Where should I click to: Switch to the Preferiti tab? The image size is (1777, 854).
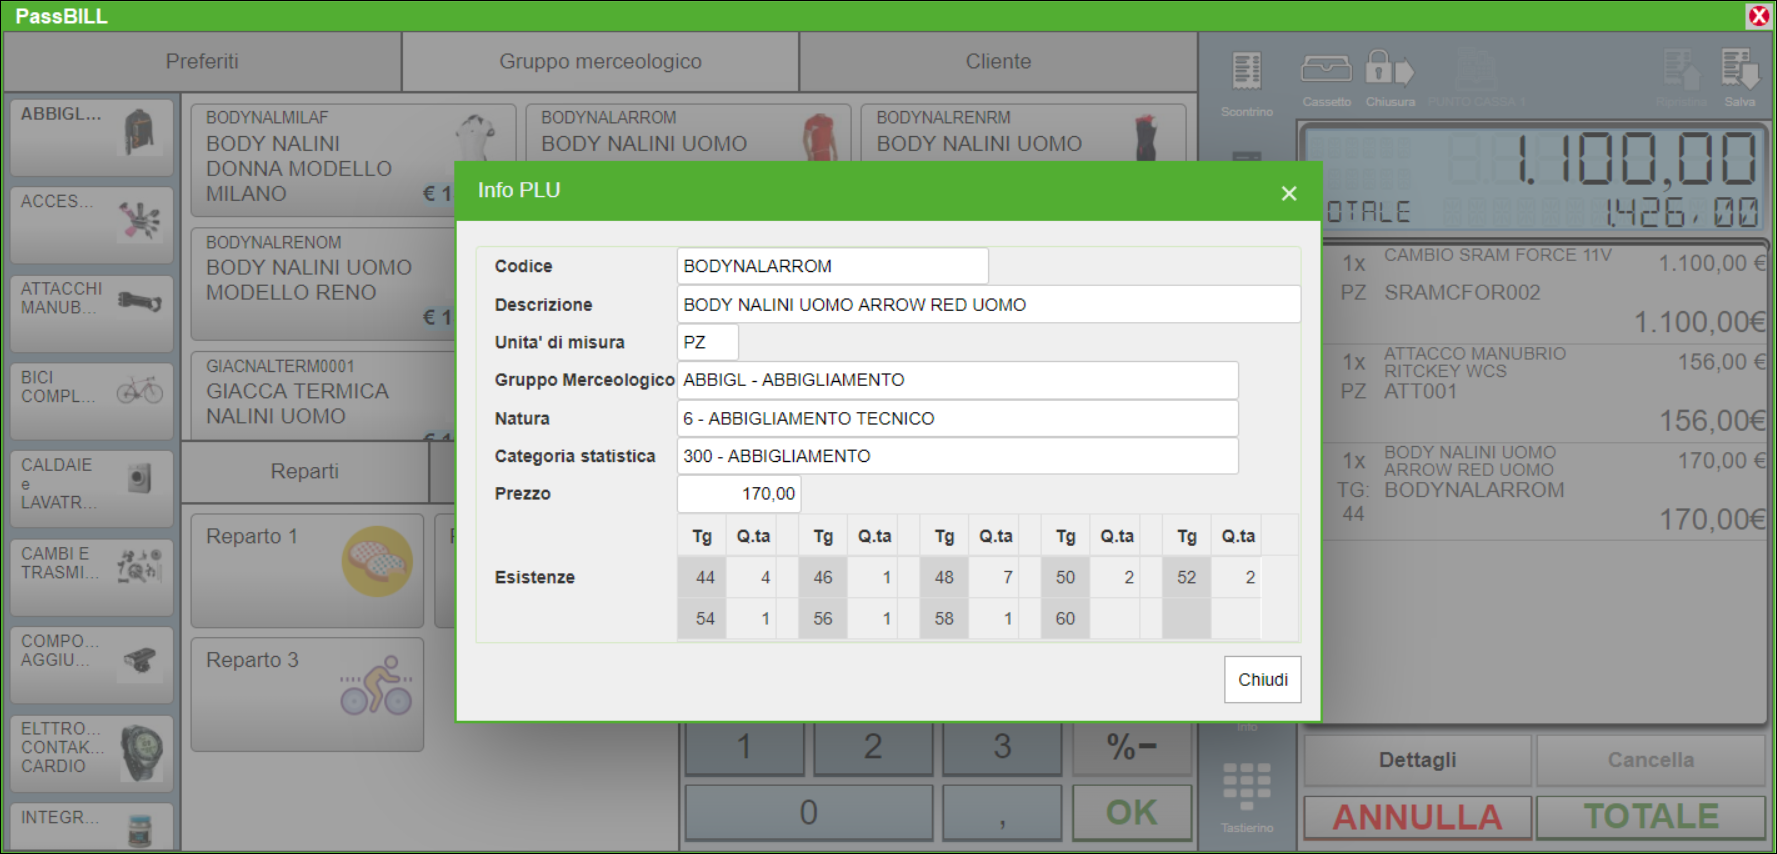point(202,61)
